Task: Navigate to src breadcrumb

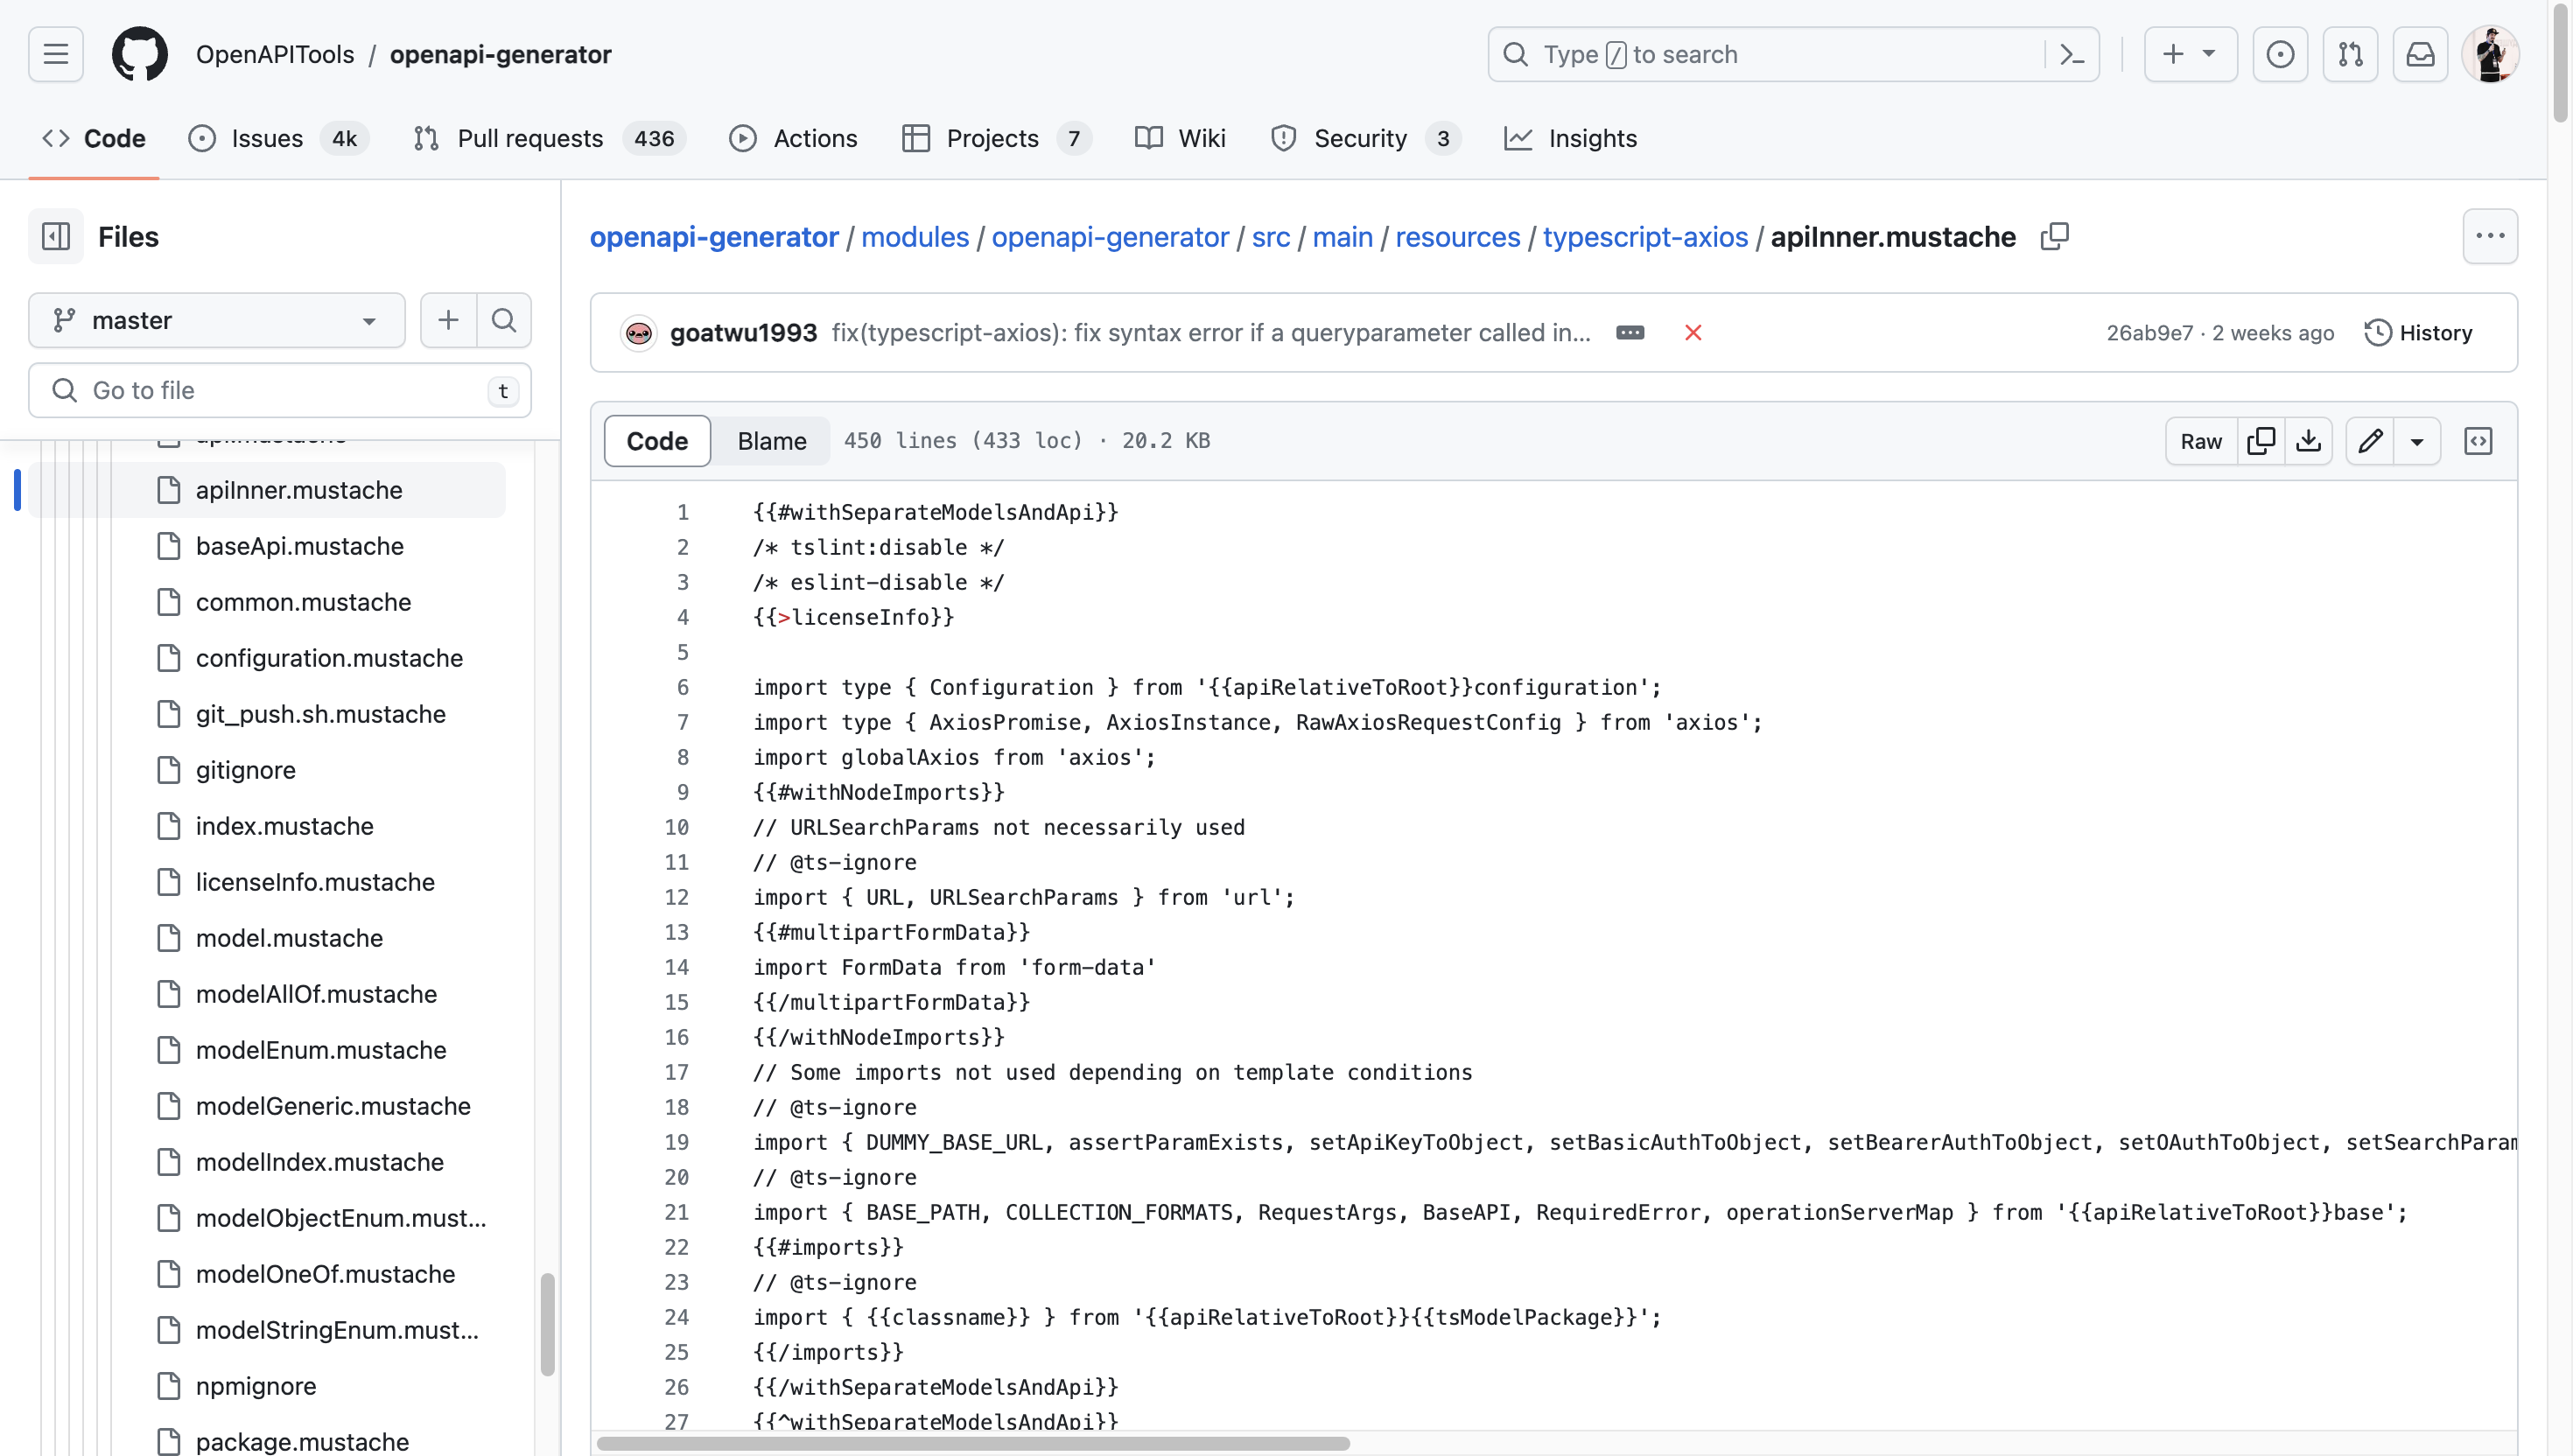Action: pyautogui.click(x=1270, y=237)
